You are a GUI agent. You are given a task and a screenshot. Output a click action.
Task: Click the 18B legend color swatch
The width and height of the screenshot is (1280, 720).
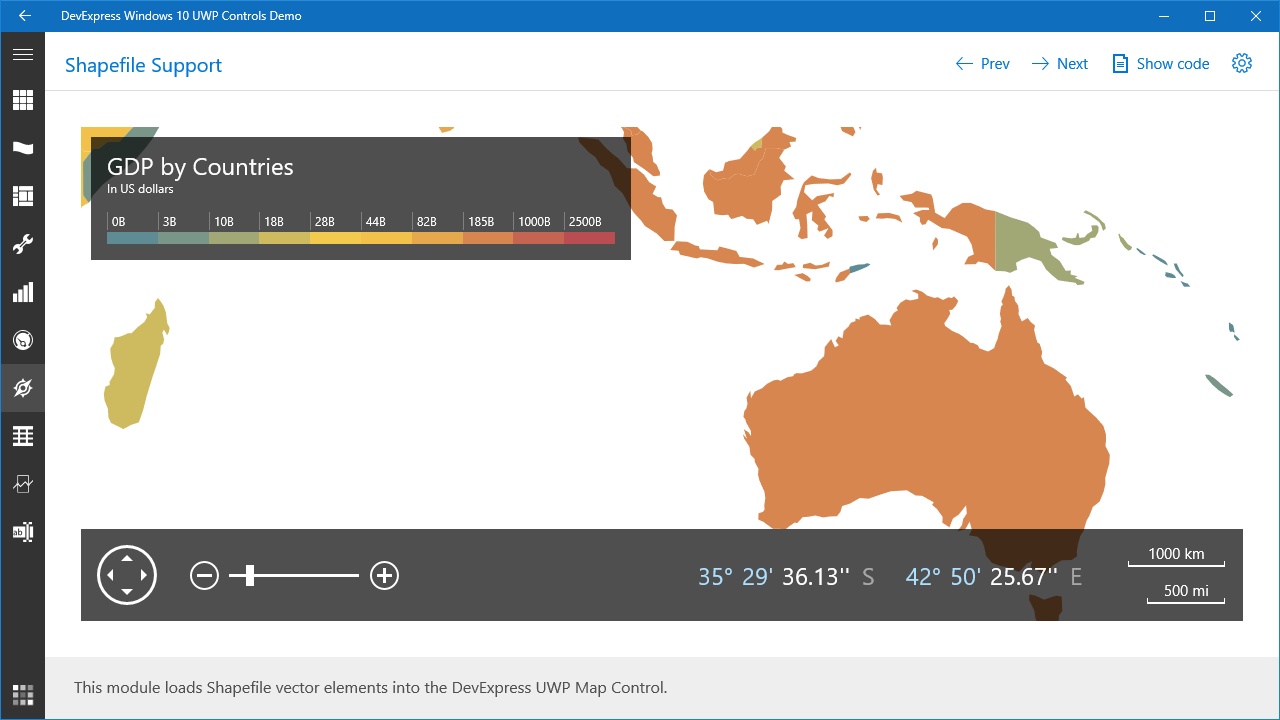285,238
